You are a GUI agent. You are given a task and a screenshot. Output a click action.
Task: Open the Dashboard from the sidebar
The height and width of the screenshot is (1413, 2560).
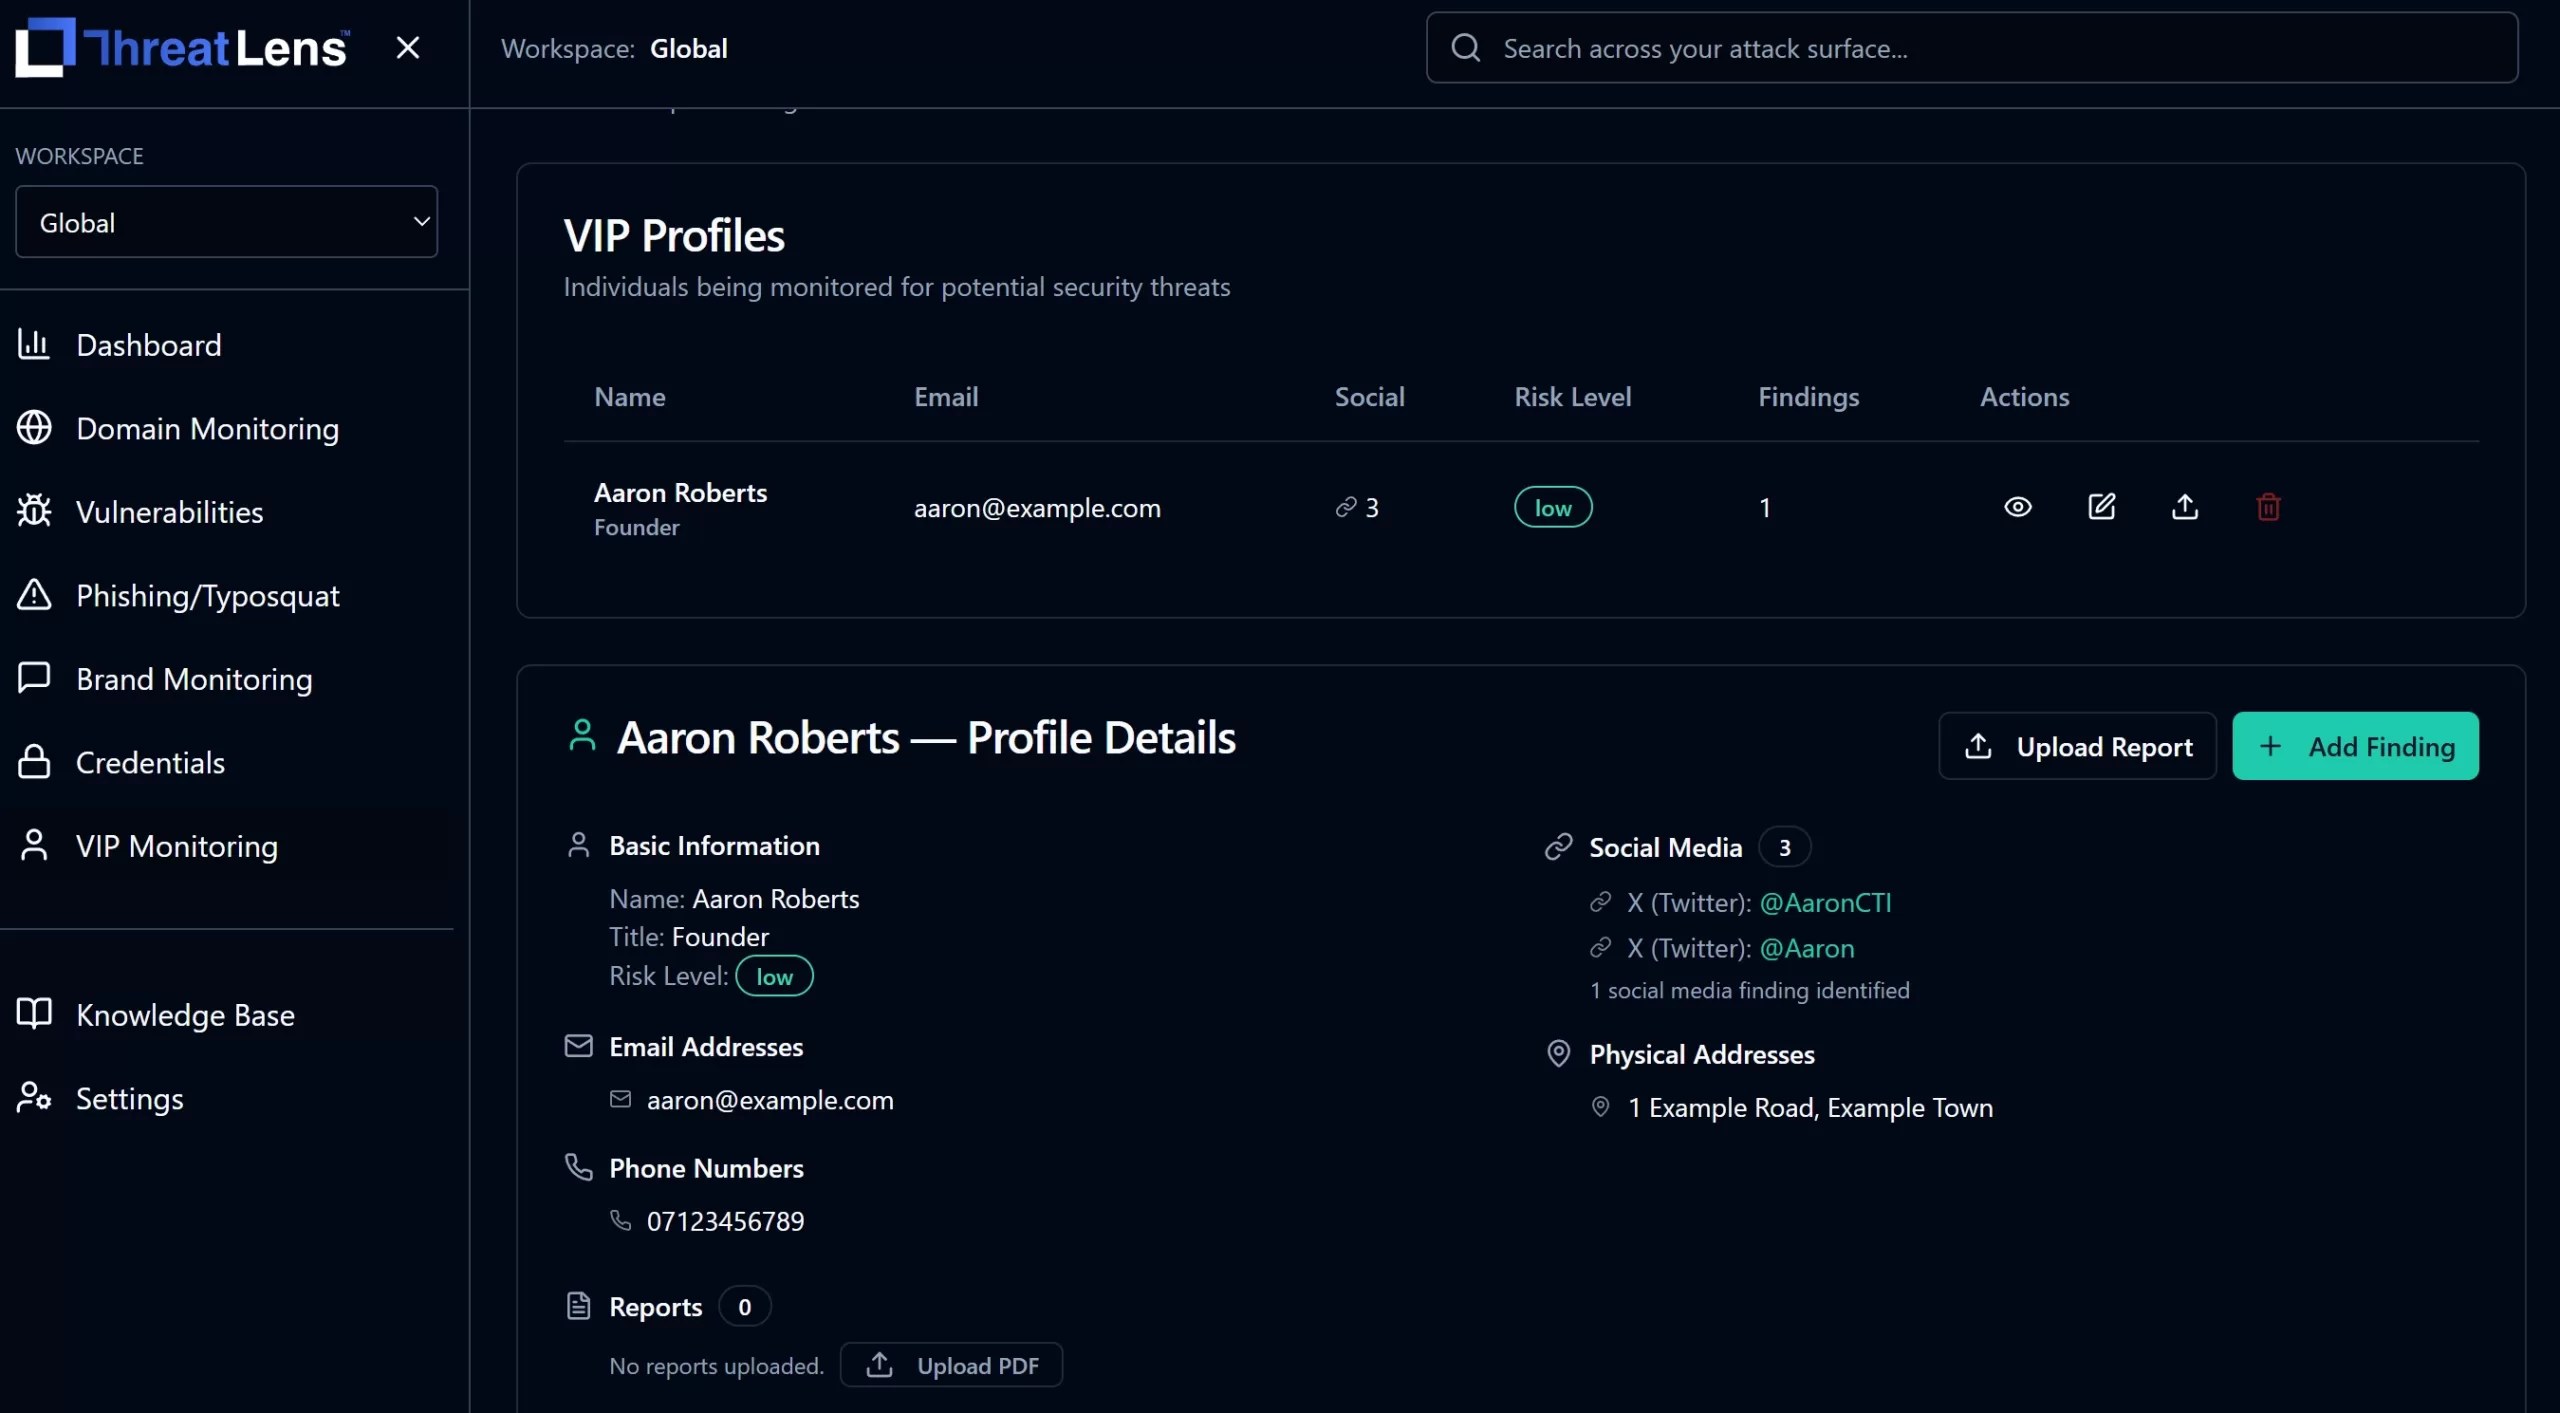(148, 345)
